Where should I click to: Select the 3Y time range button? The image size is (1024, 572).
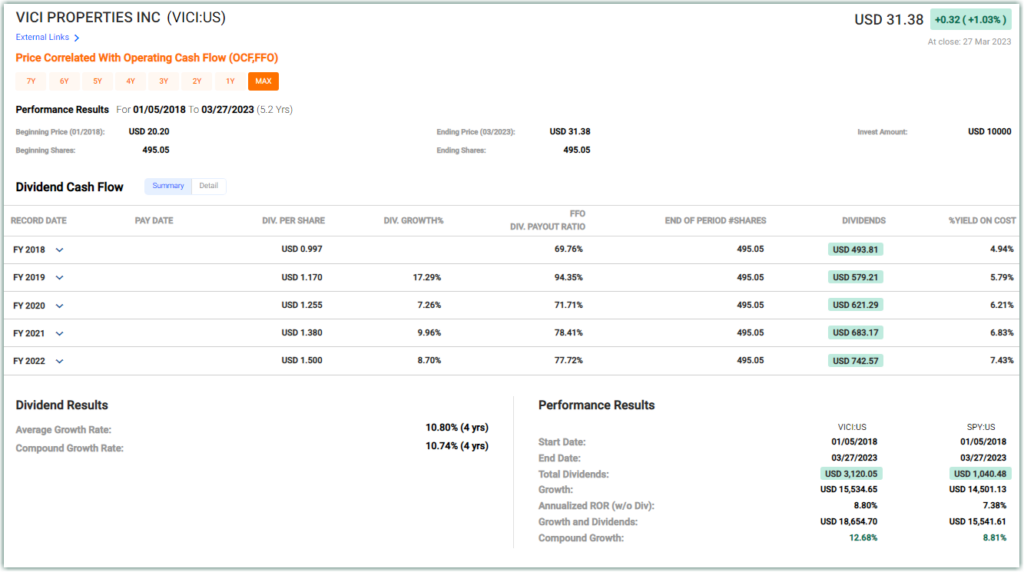[164, 81]
